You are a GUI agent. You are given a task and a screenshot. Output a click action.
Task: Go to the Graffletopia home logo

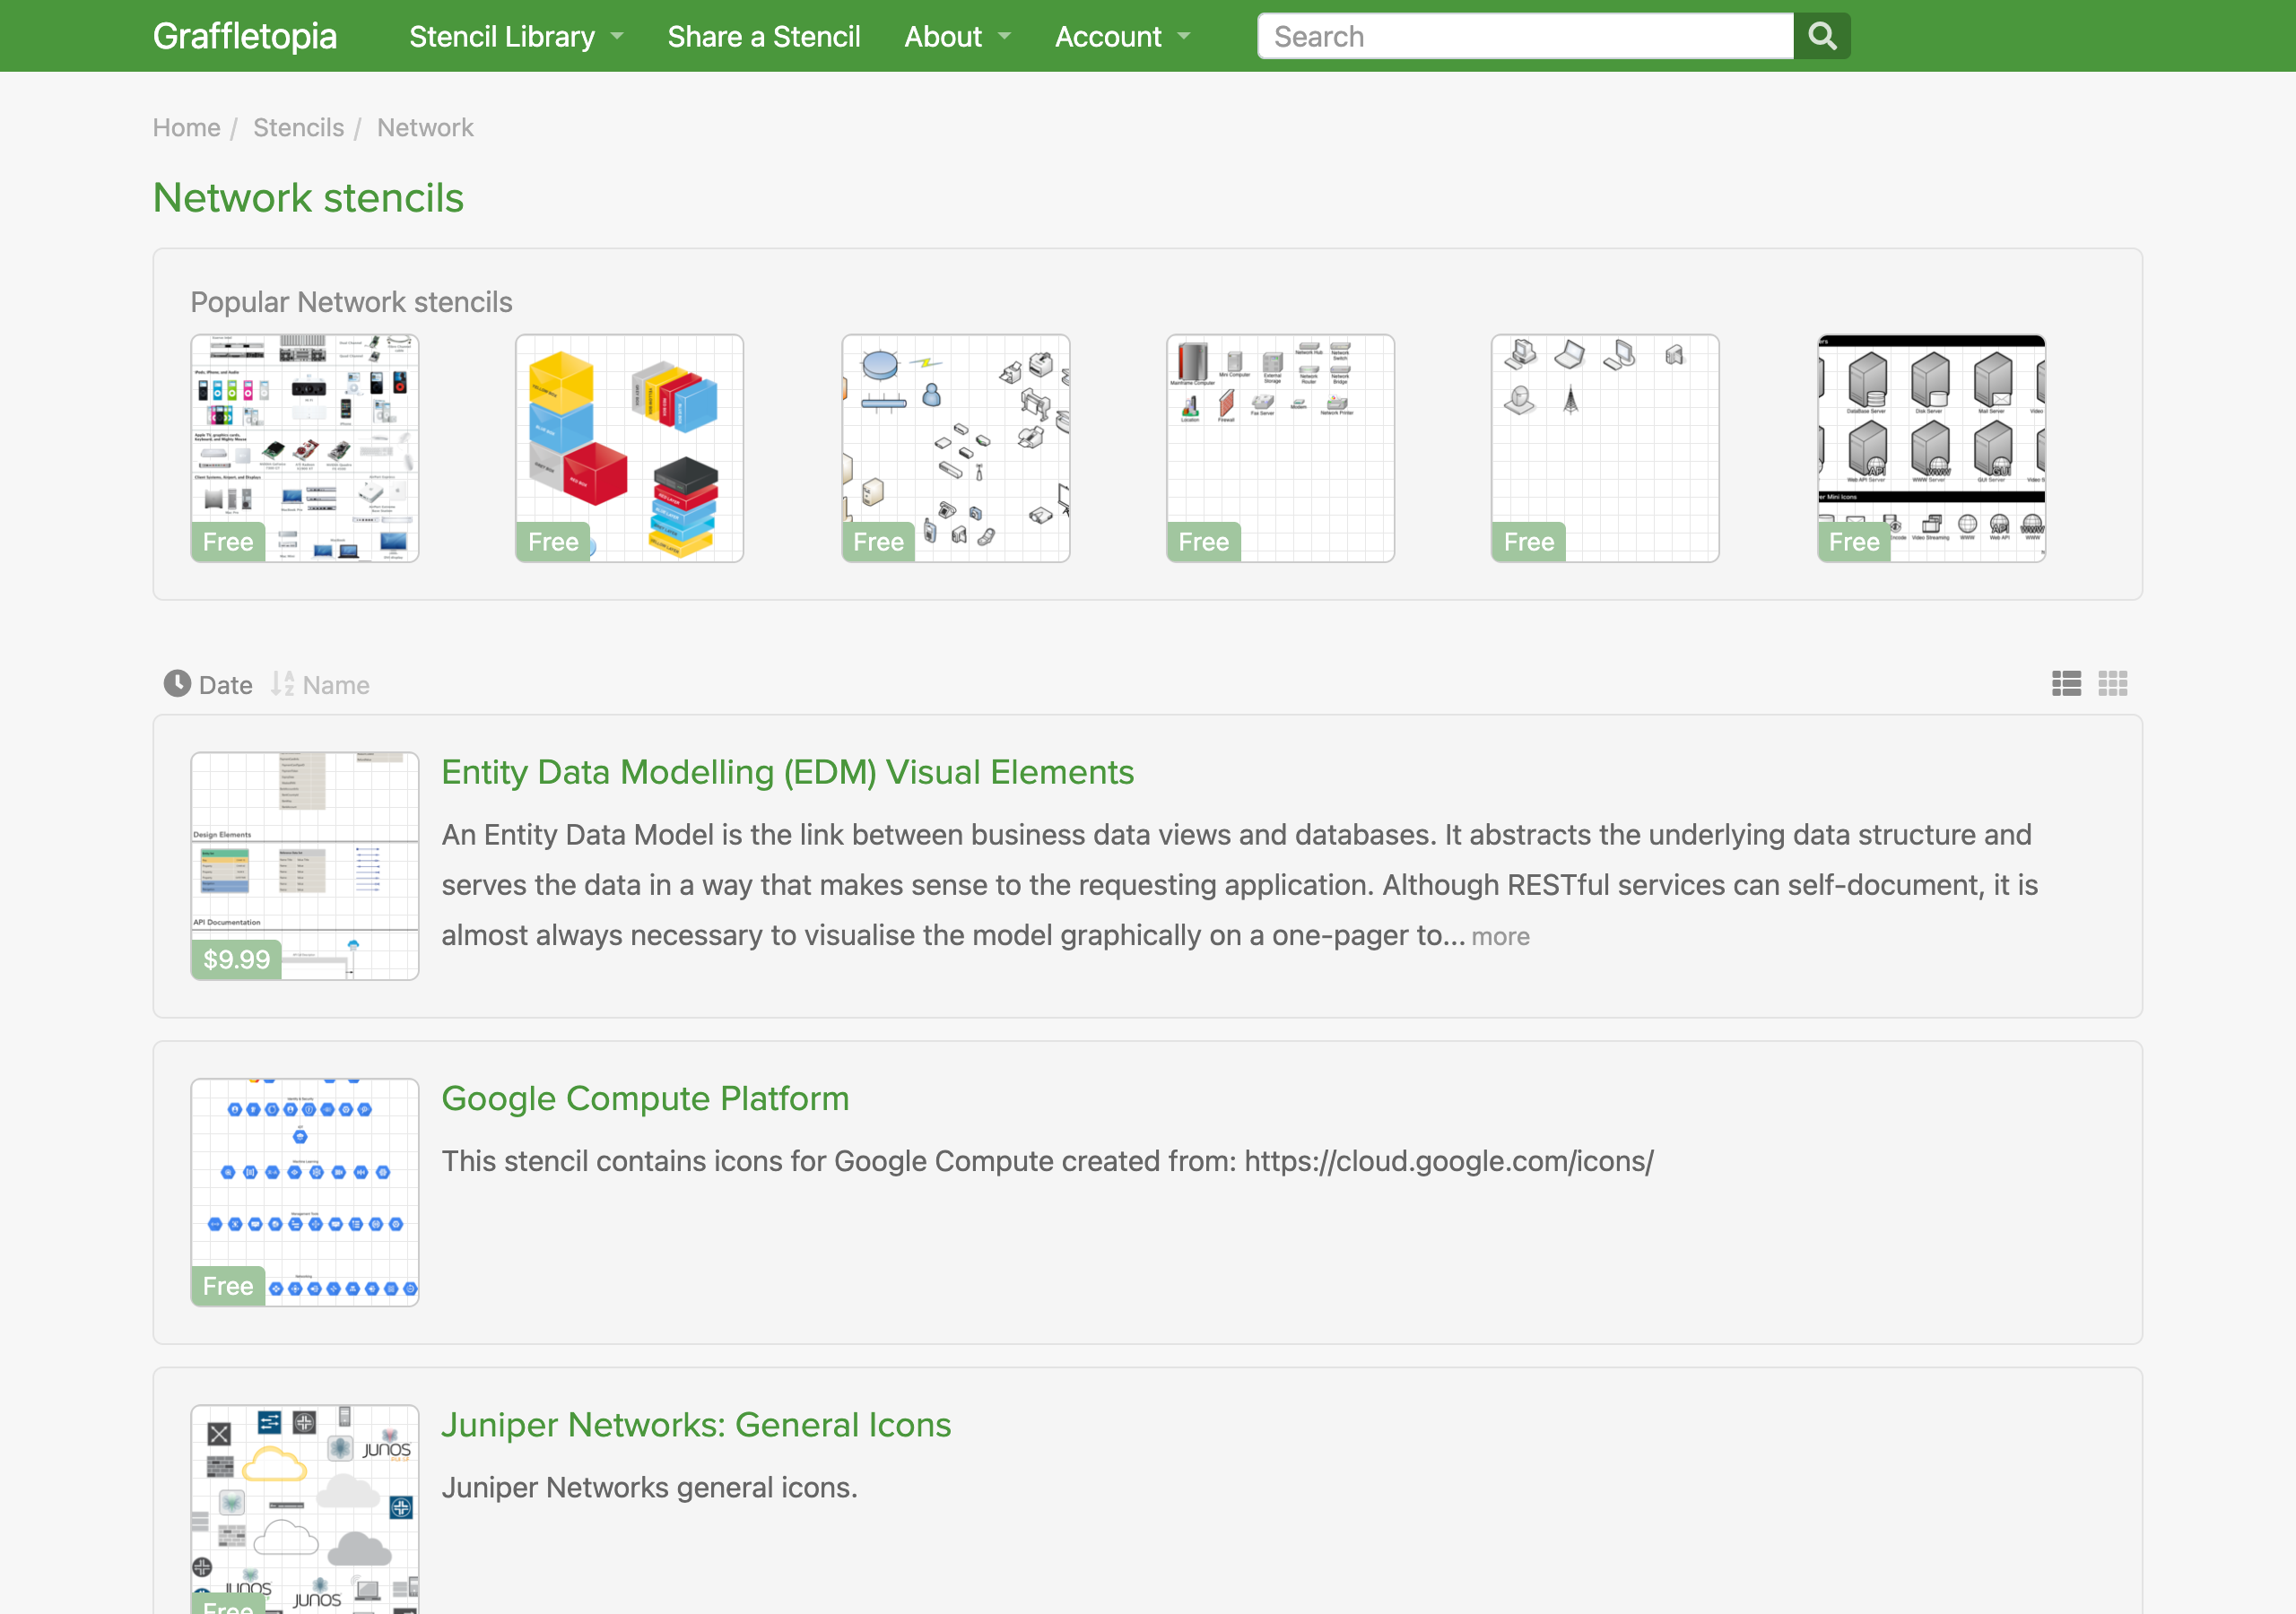point(245,37)
